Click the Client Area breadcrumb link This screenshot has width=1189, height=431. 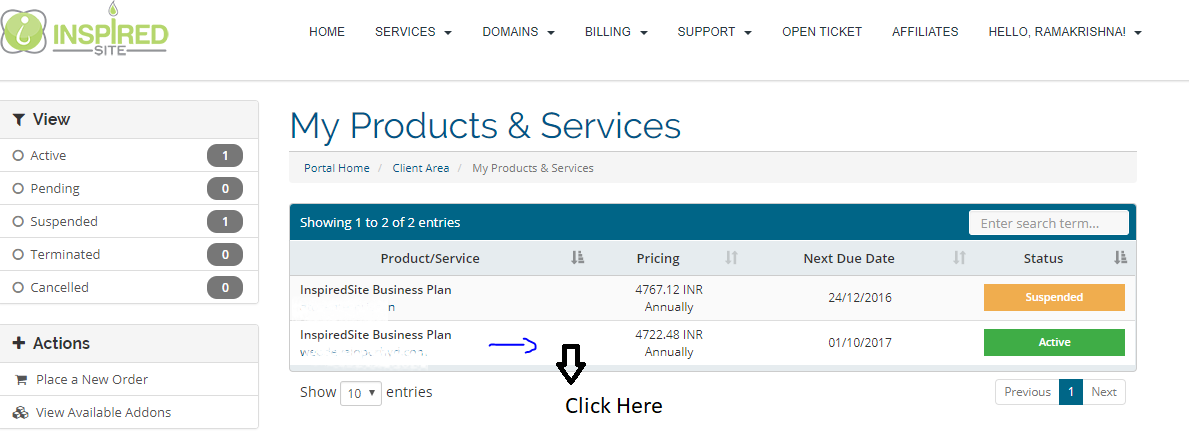(x=421, y=168)
